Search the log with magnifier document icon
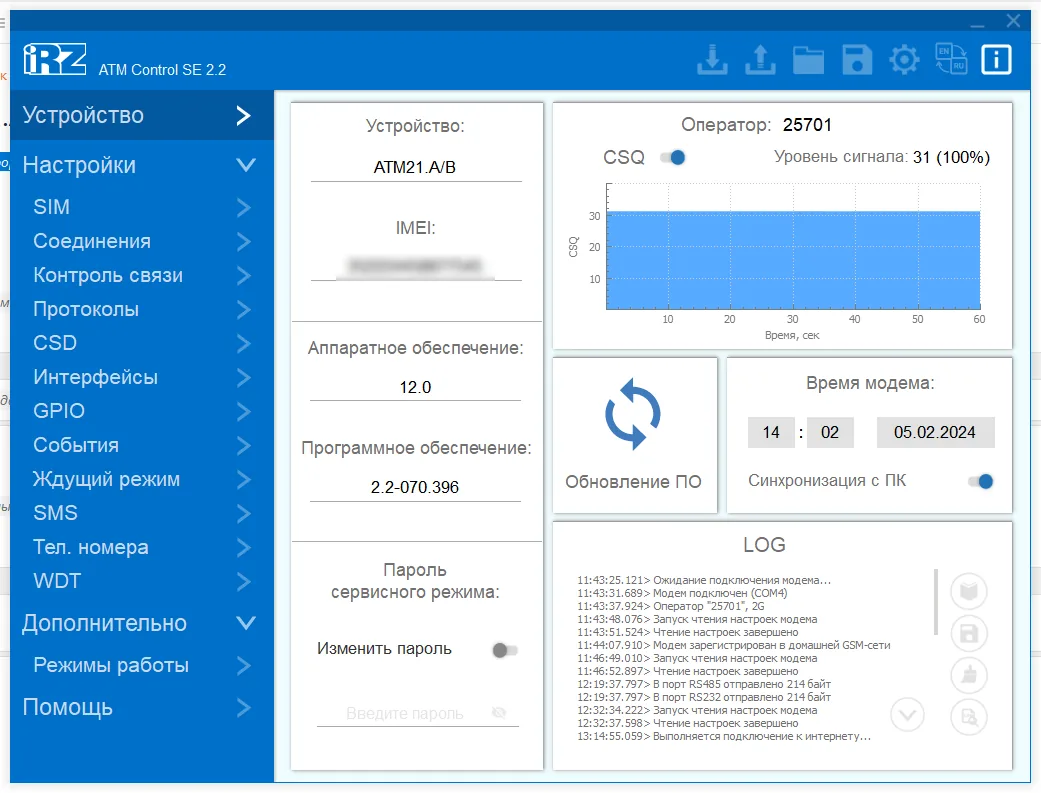The image size is (1041, 793). (x=969, y=717)
